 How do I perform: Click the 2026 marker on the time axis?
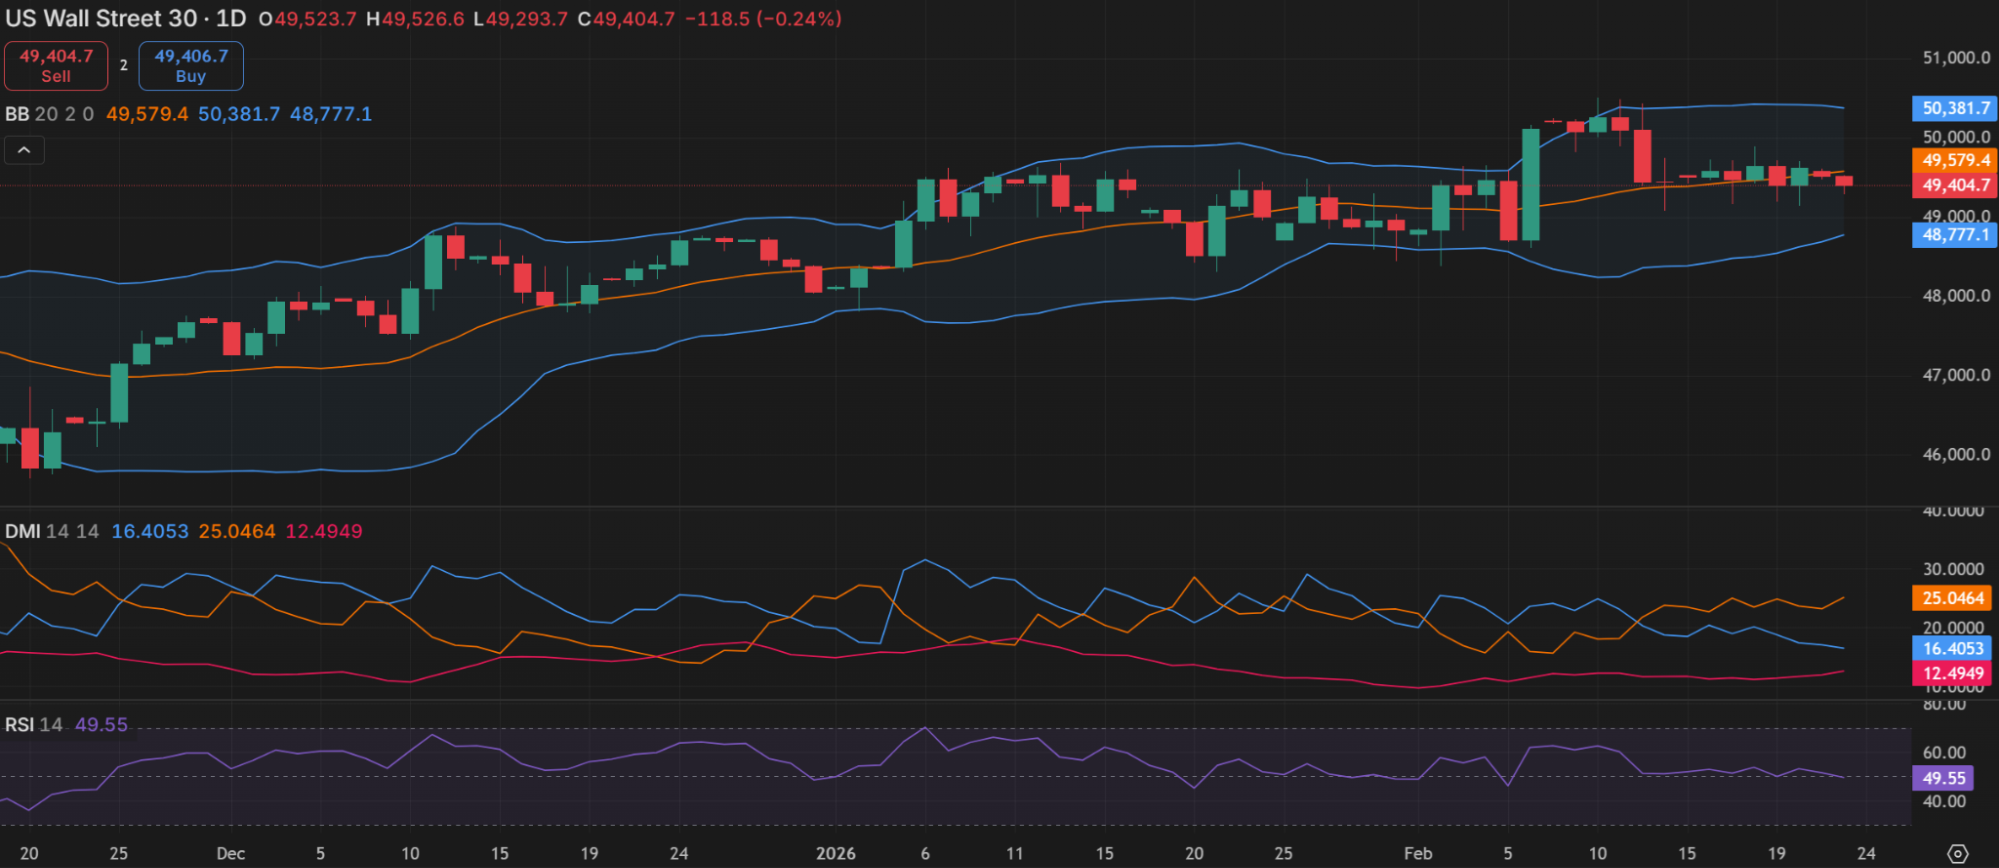click(835, 853)
